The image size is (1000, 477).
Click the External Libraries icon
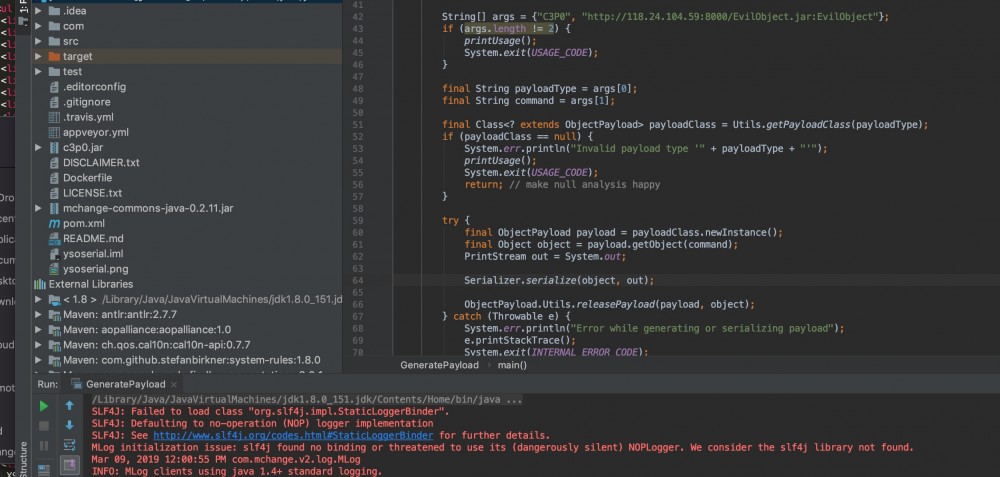[x=40, y=284]
